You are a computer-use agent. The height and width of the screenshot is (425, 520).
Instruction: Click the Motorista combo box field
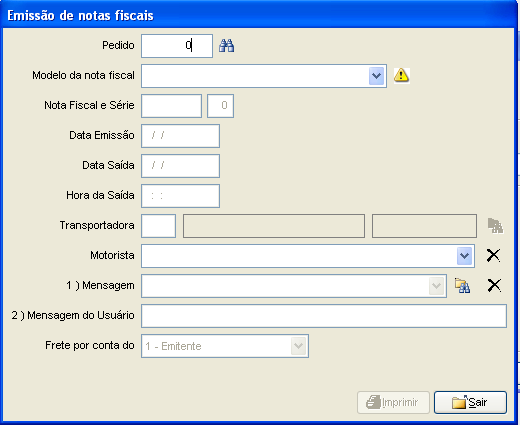308,256
